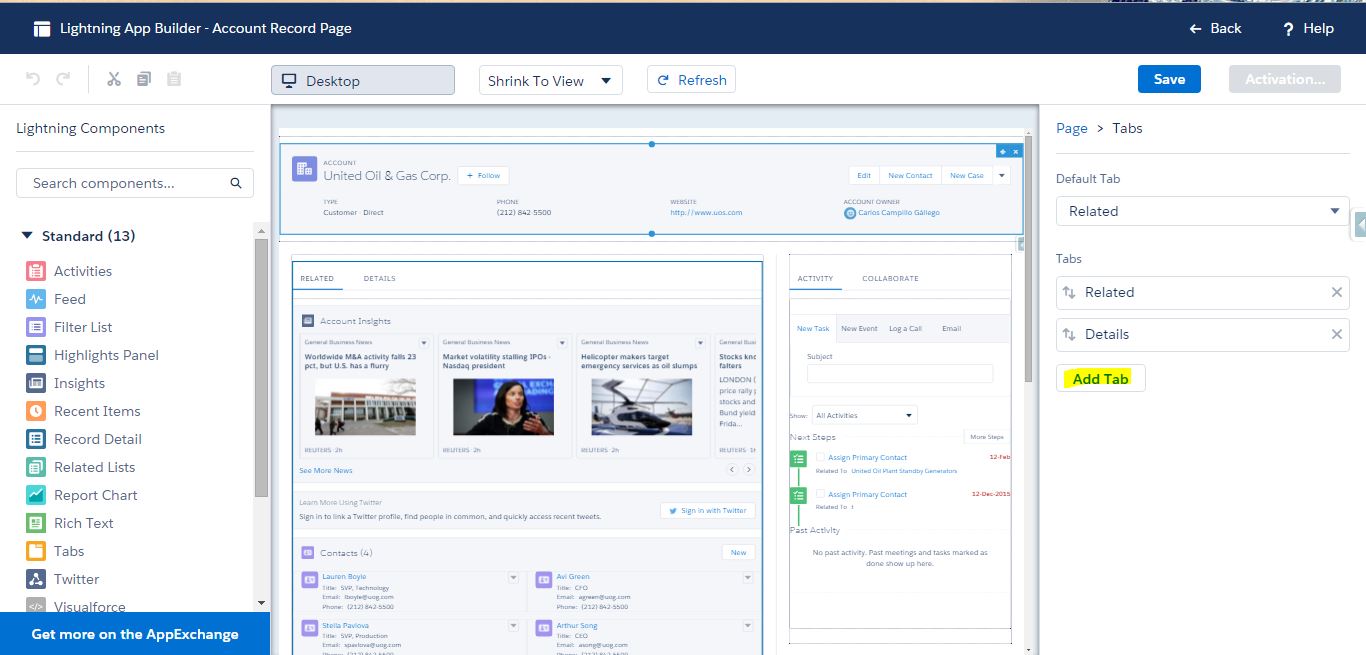Select the Activities component icon
Screen dimensions: 1366x655
click(x=36, y=271)
